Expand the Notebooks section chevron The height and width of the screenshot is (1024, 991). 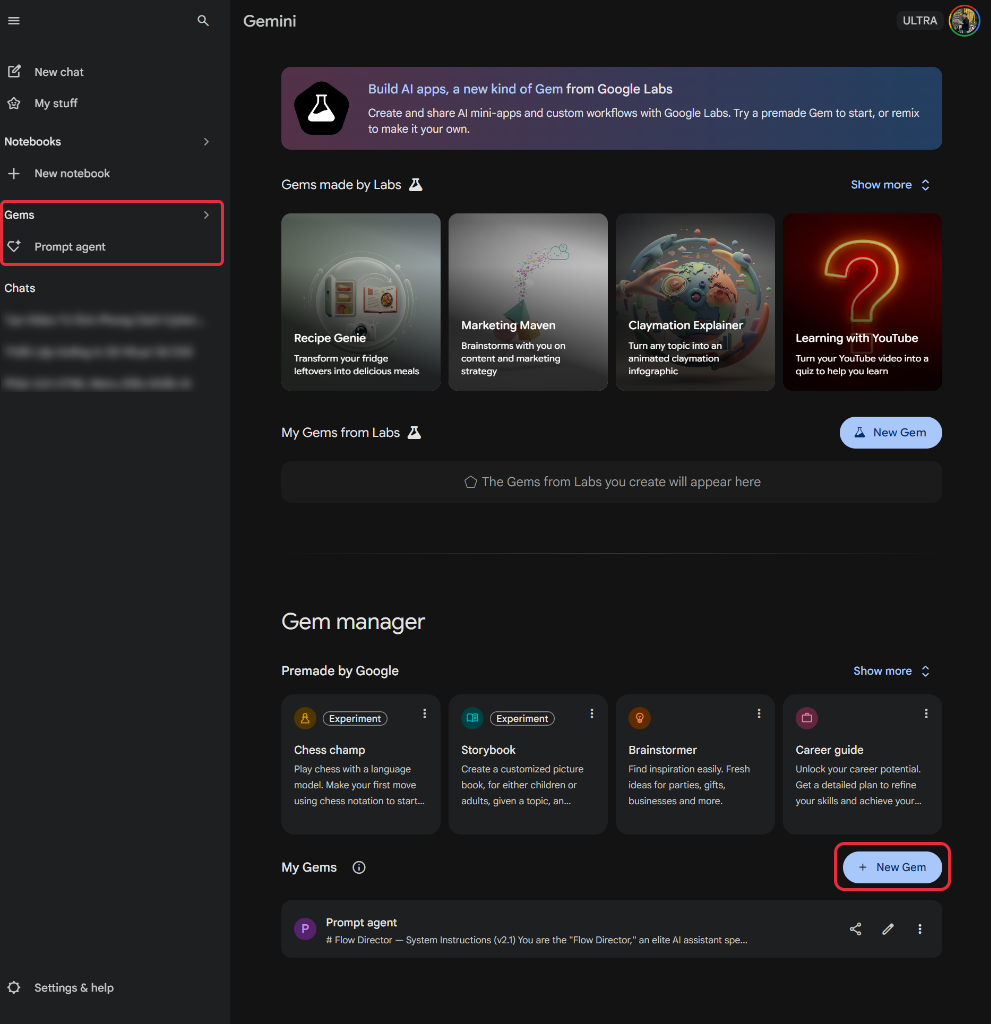point(206,142)
